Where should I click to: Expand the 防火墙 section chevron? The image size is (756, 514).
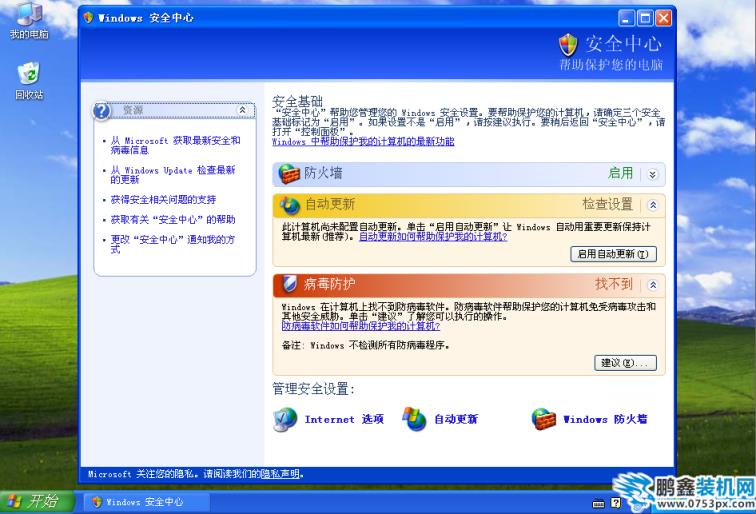pos(652,175)
